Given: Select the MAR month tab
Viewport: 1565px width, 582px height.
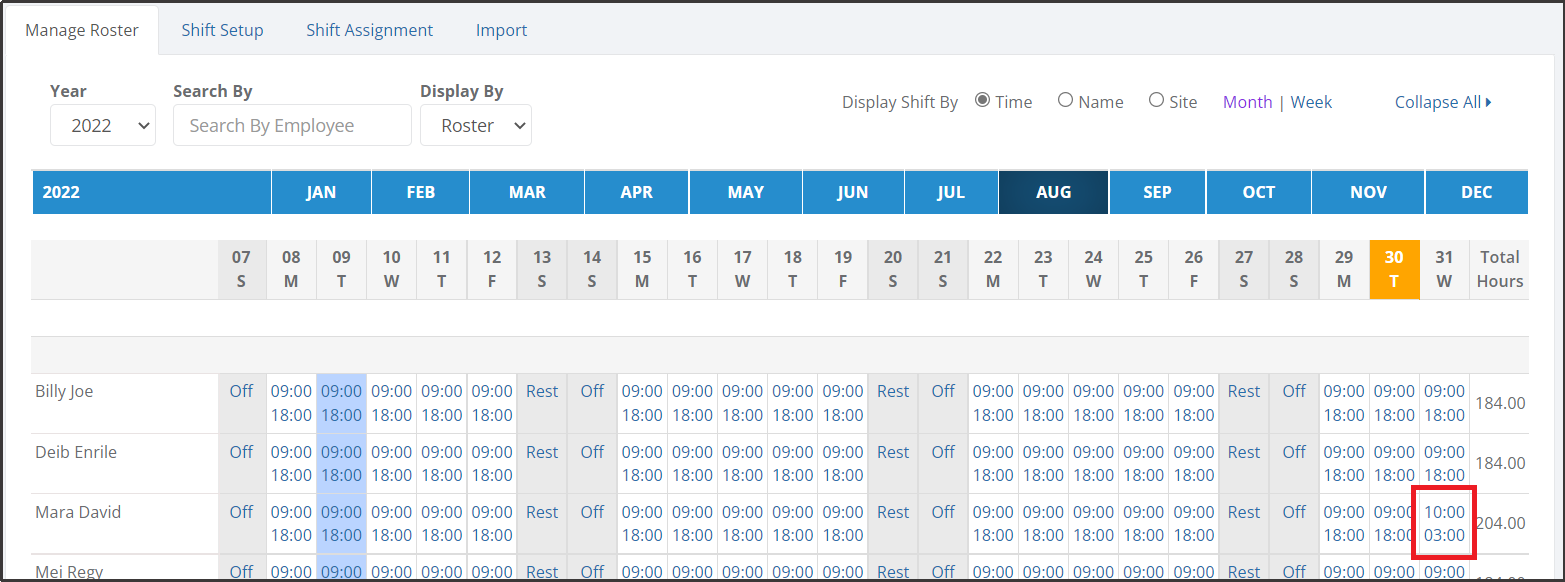Looking at the screenshot, I should pyautogui.click(x=527, y=192).
